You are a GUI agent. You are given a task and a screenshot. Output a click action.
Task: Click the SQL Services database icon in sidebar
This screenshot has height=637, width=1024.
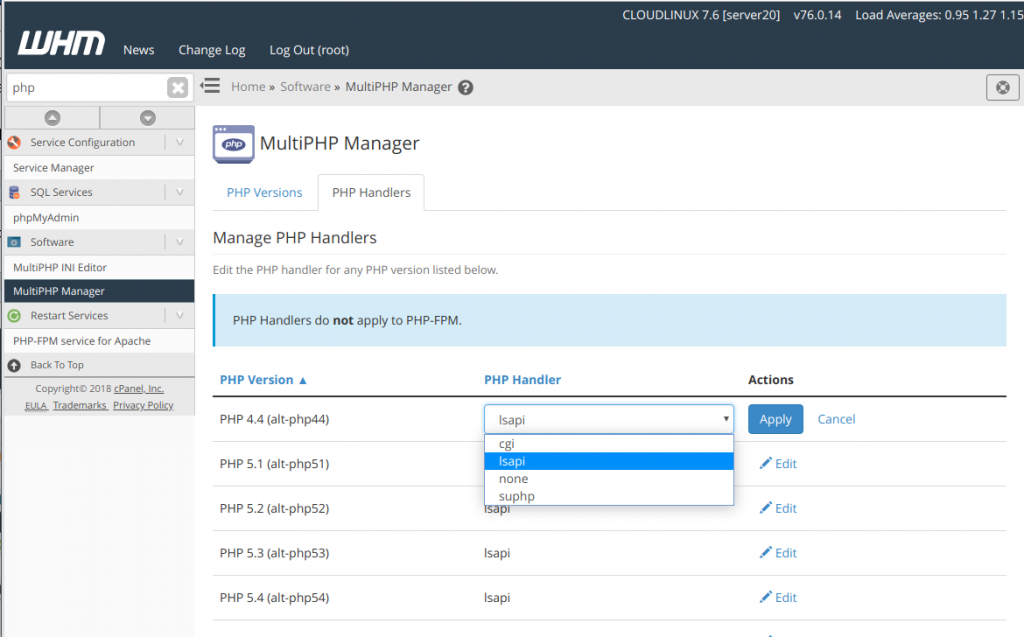[13, 192]
